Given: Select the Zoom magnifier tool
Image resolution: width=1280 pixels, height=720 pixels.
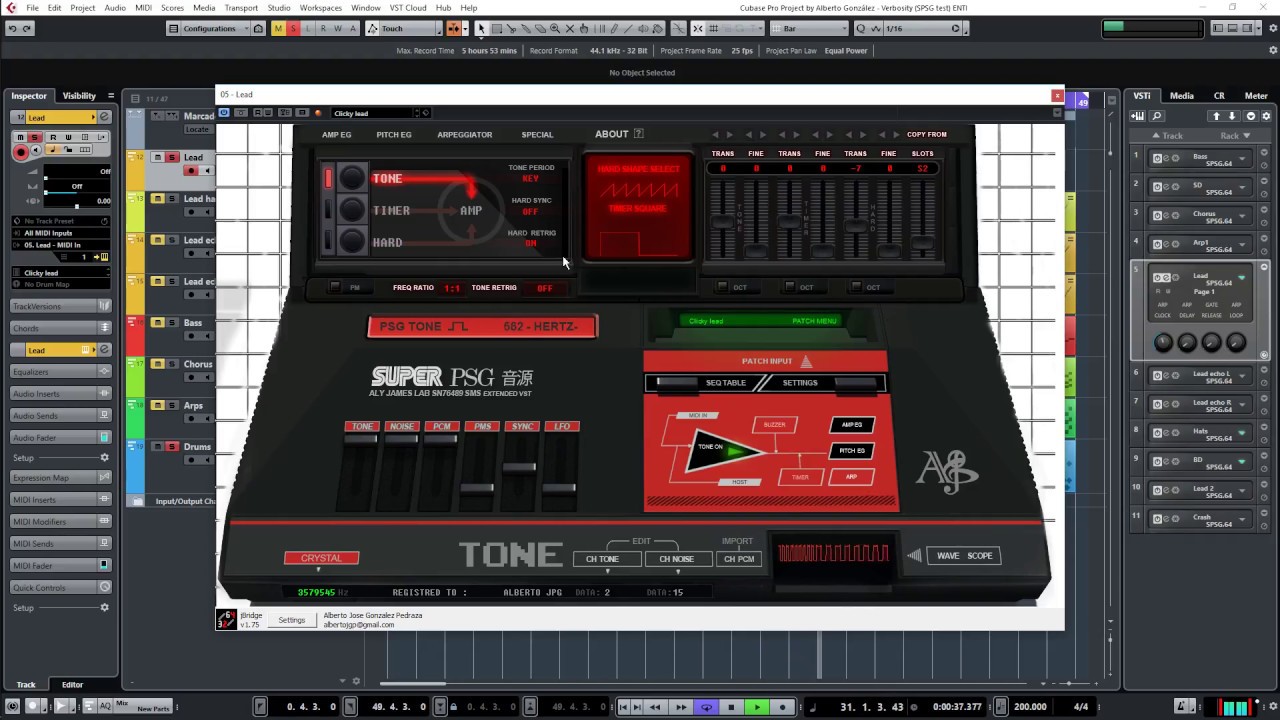Looking at the screenshot, I should (x=555, y=28).
